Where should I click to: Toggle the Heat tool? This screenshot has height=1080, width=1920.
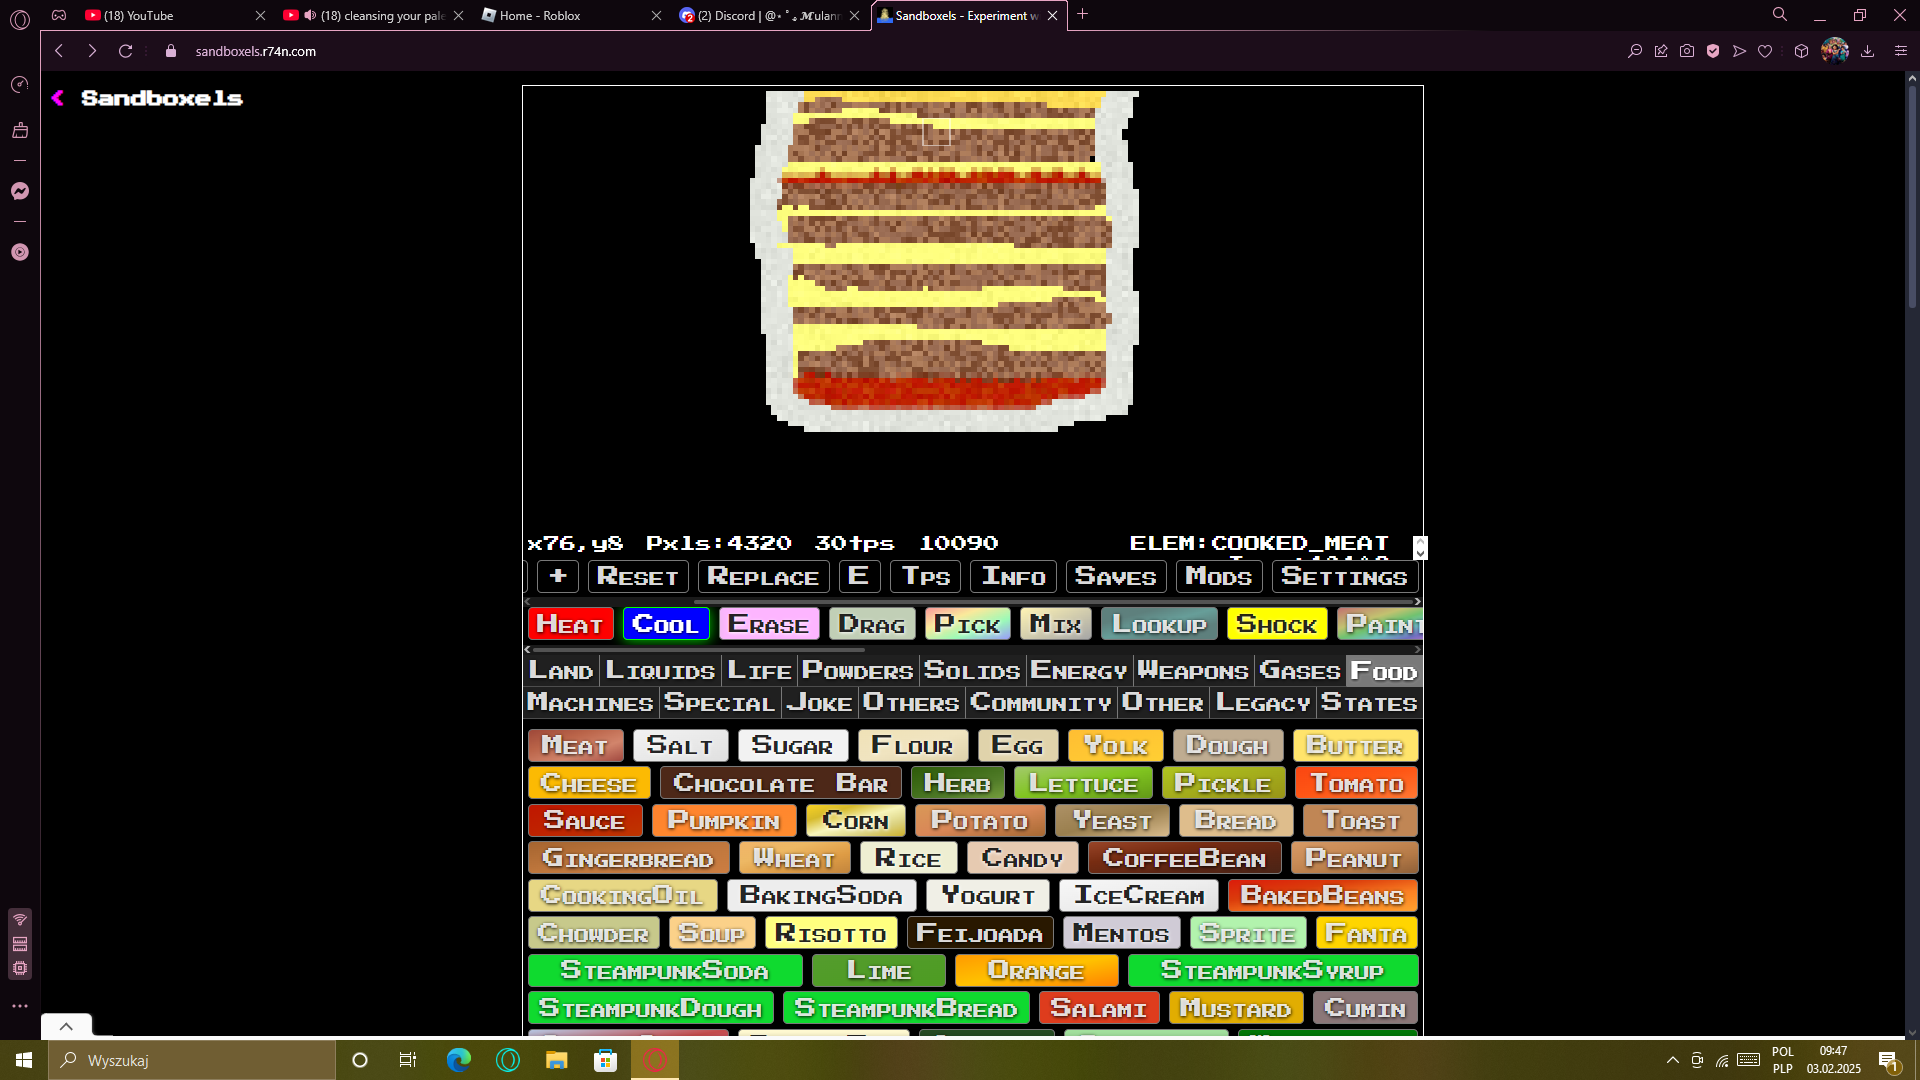[x=570, y=624]
